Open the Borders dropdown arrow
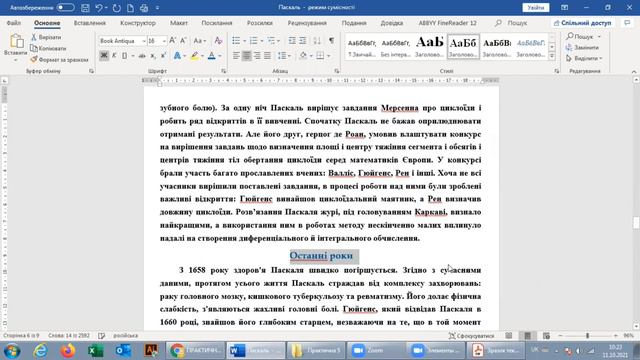640x360 pixels. tap(329, 56)
